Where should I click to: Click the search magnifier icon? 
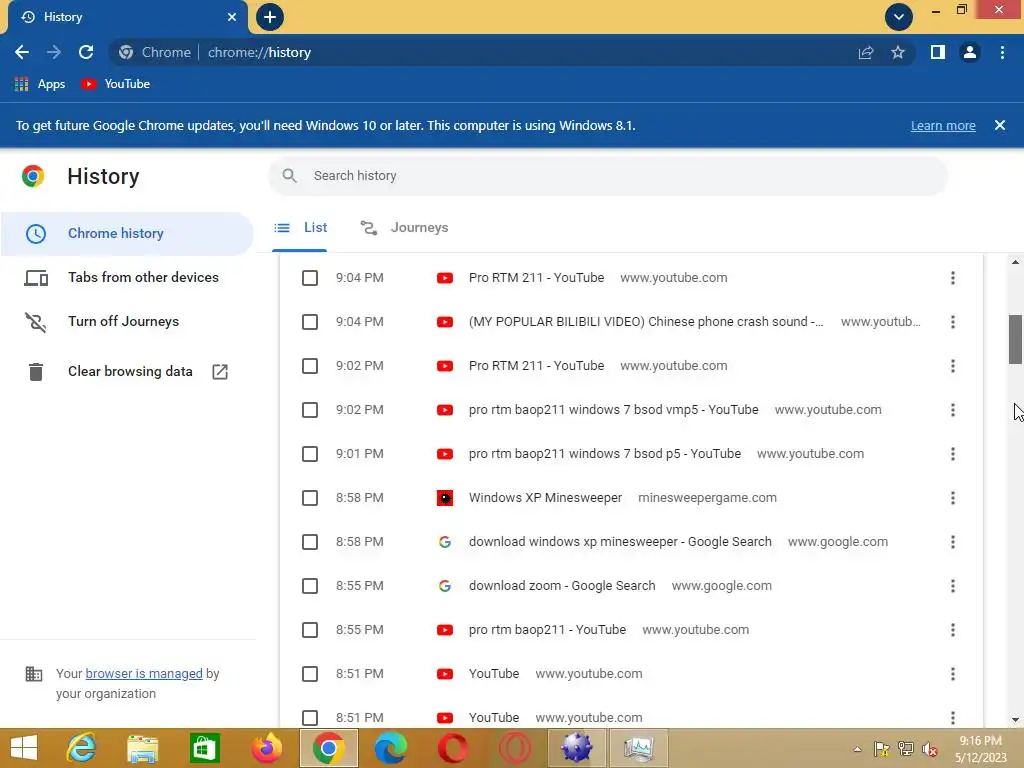click(x=289, y=176)
